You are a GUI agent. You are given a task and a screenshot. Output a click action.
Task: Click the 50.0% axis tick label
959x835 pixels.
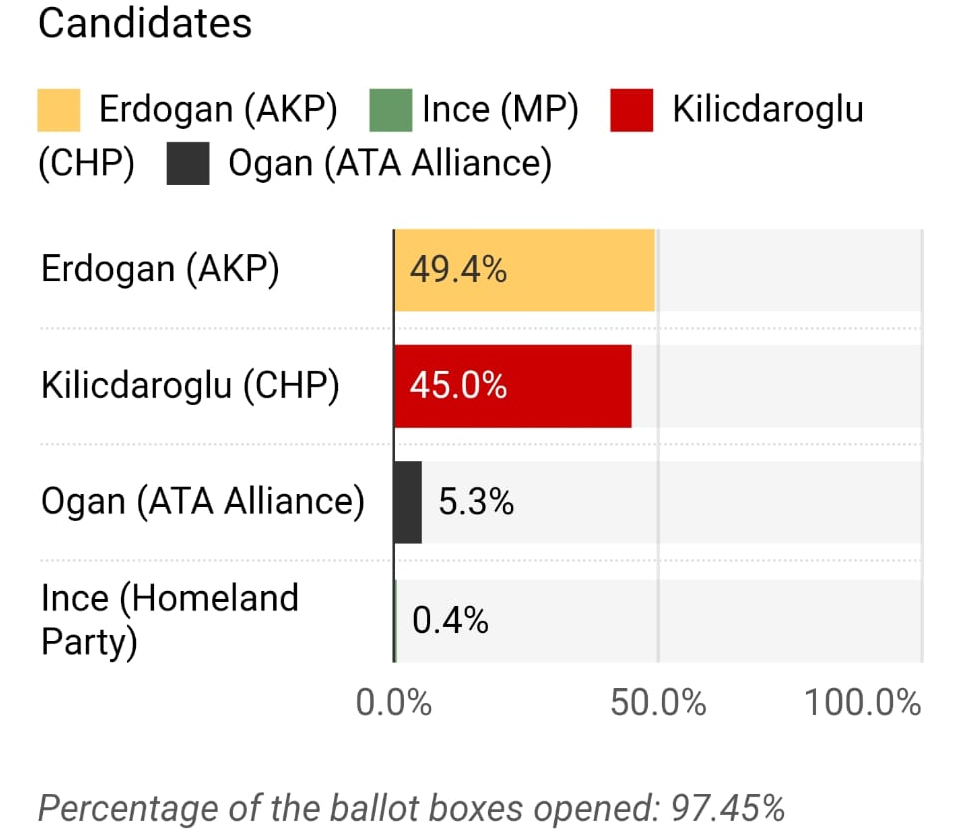[x=658, y=703]
